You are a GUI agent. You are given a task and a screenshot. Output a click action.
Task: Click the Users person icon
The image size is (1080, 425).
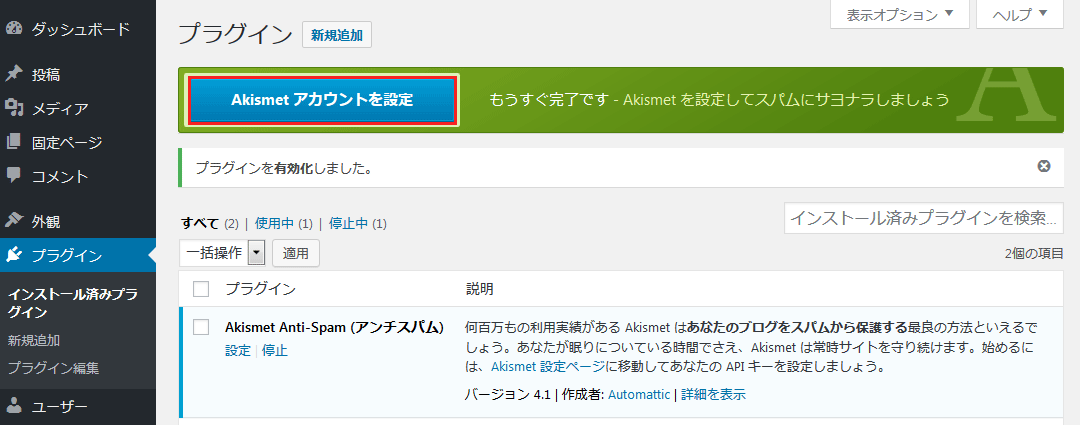(14, 406)
